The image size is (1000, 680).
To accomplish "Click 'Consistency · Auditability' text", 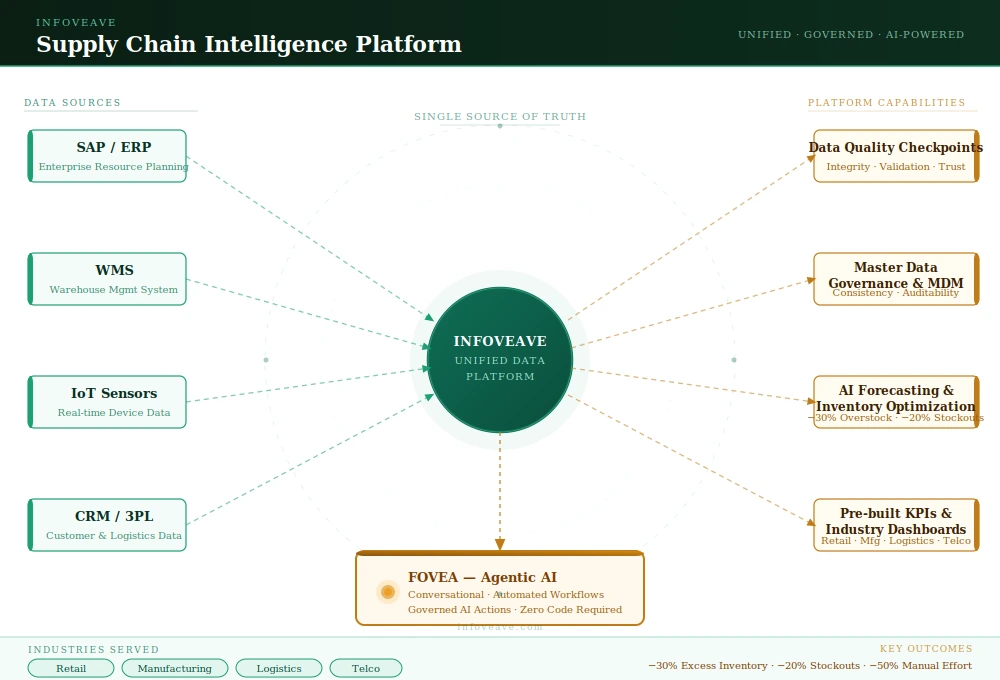I will pos(895,293).
